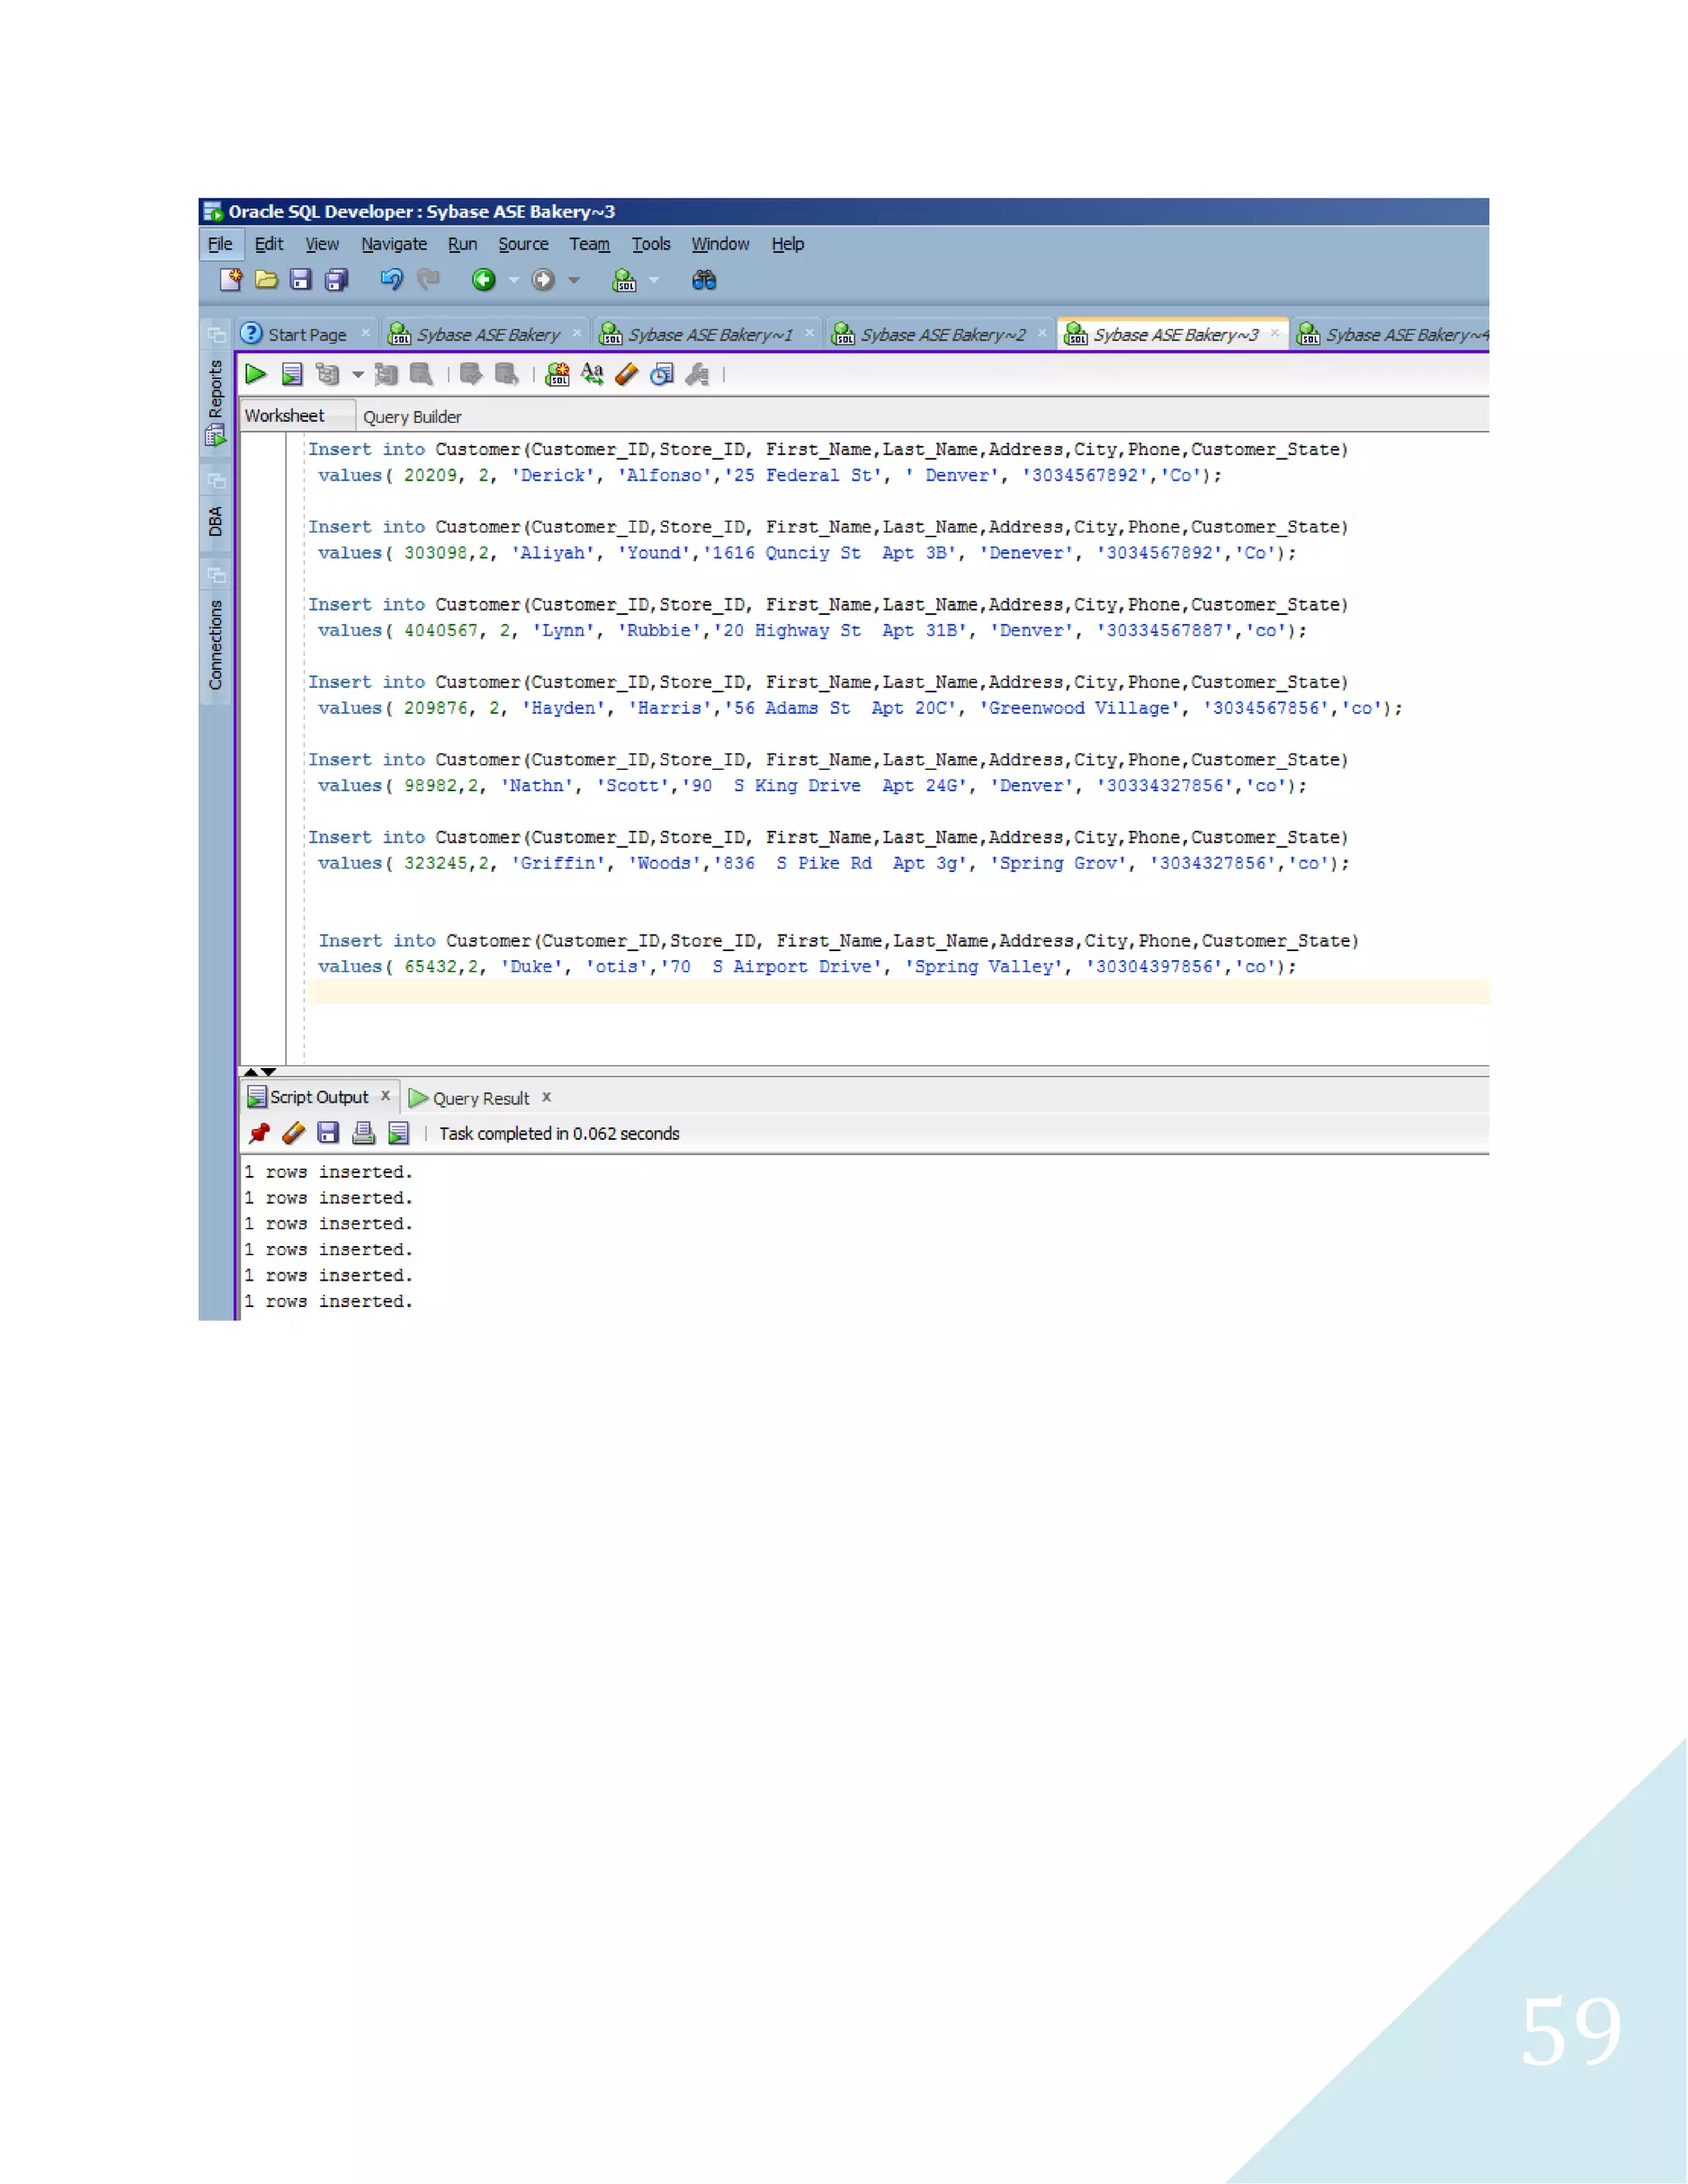Click the Clear worksheet eraser icon

[627, 374]
